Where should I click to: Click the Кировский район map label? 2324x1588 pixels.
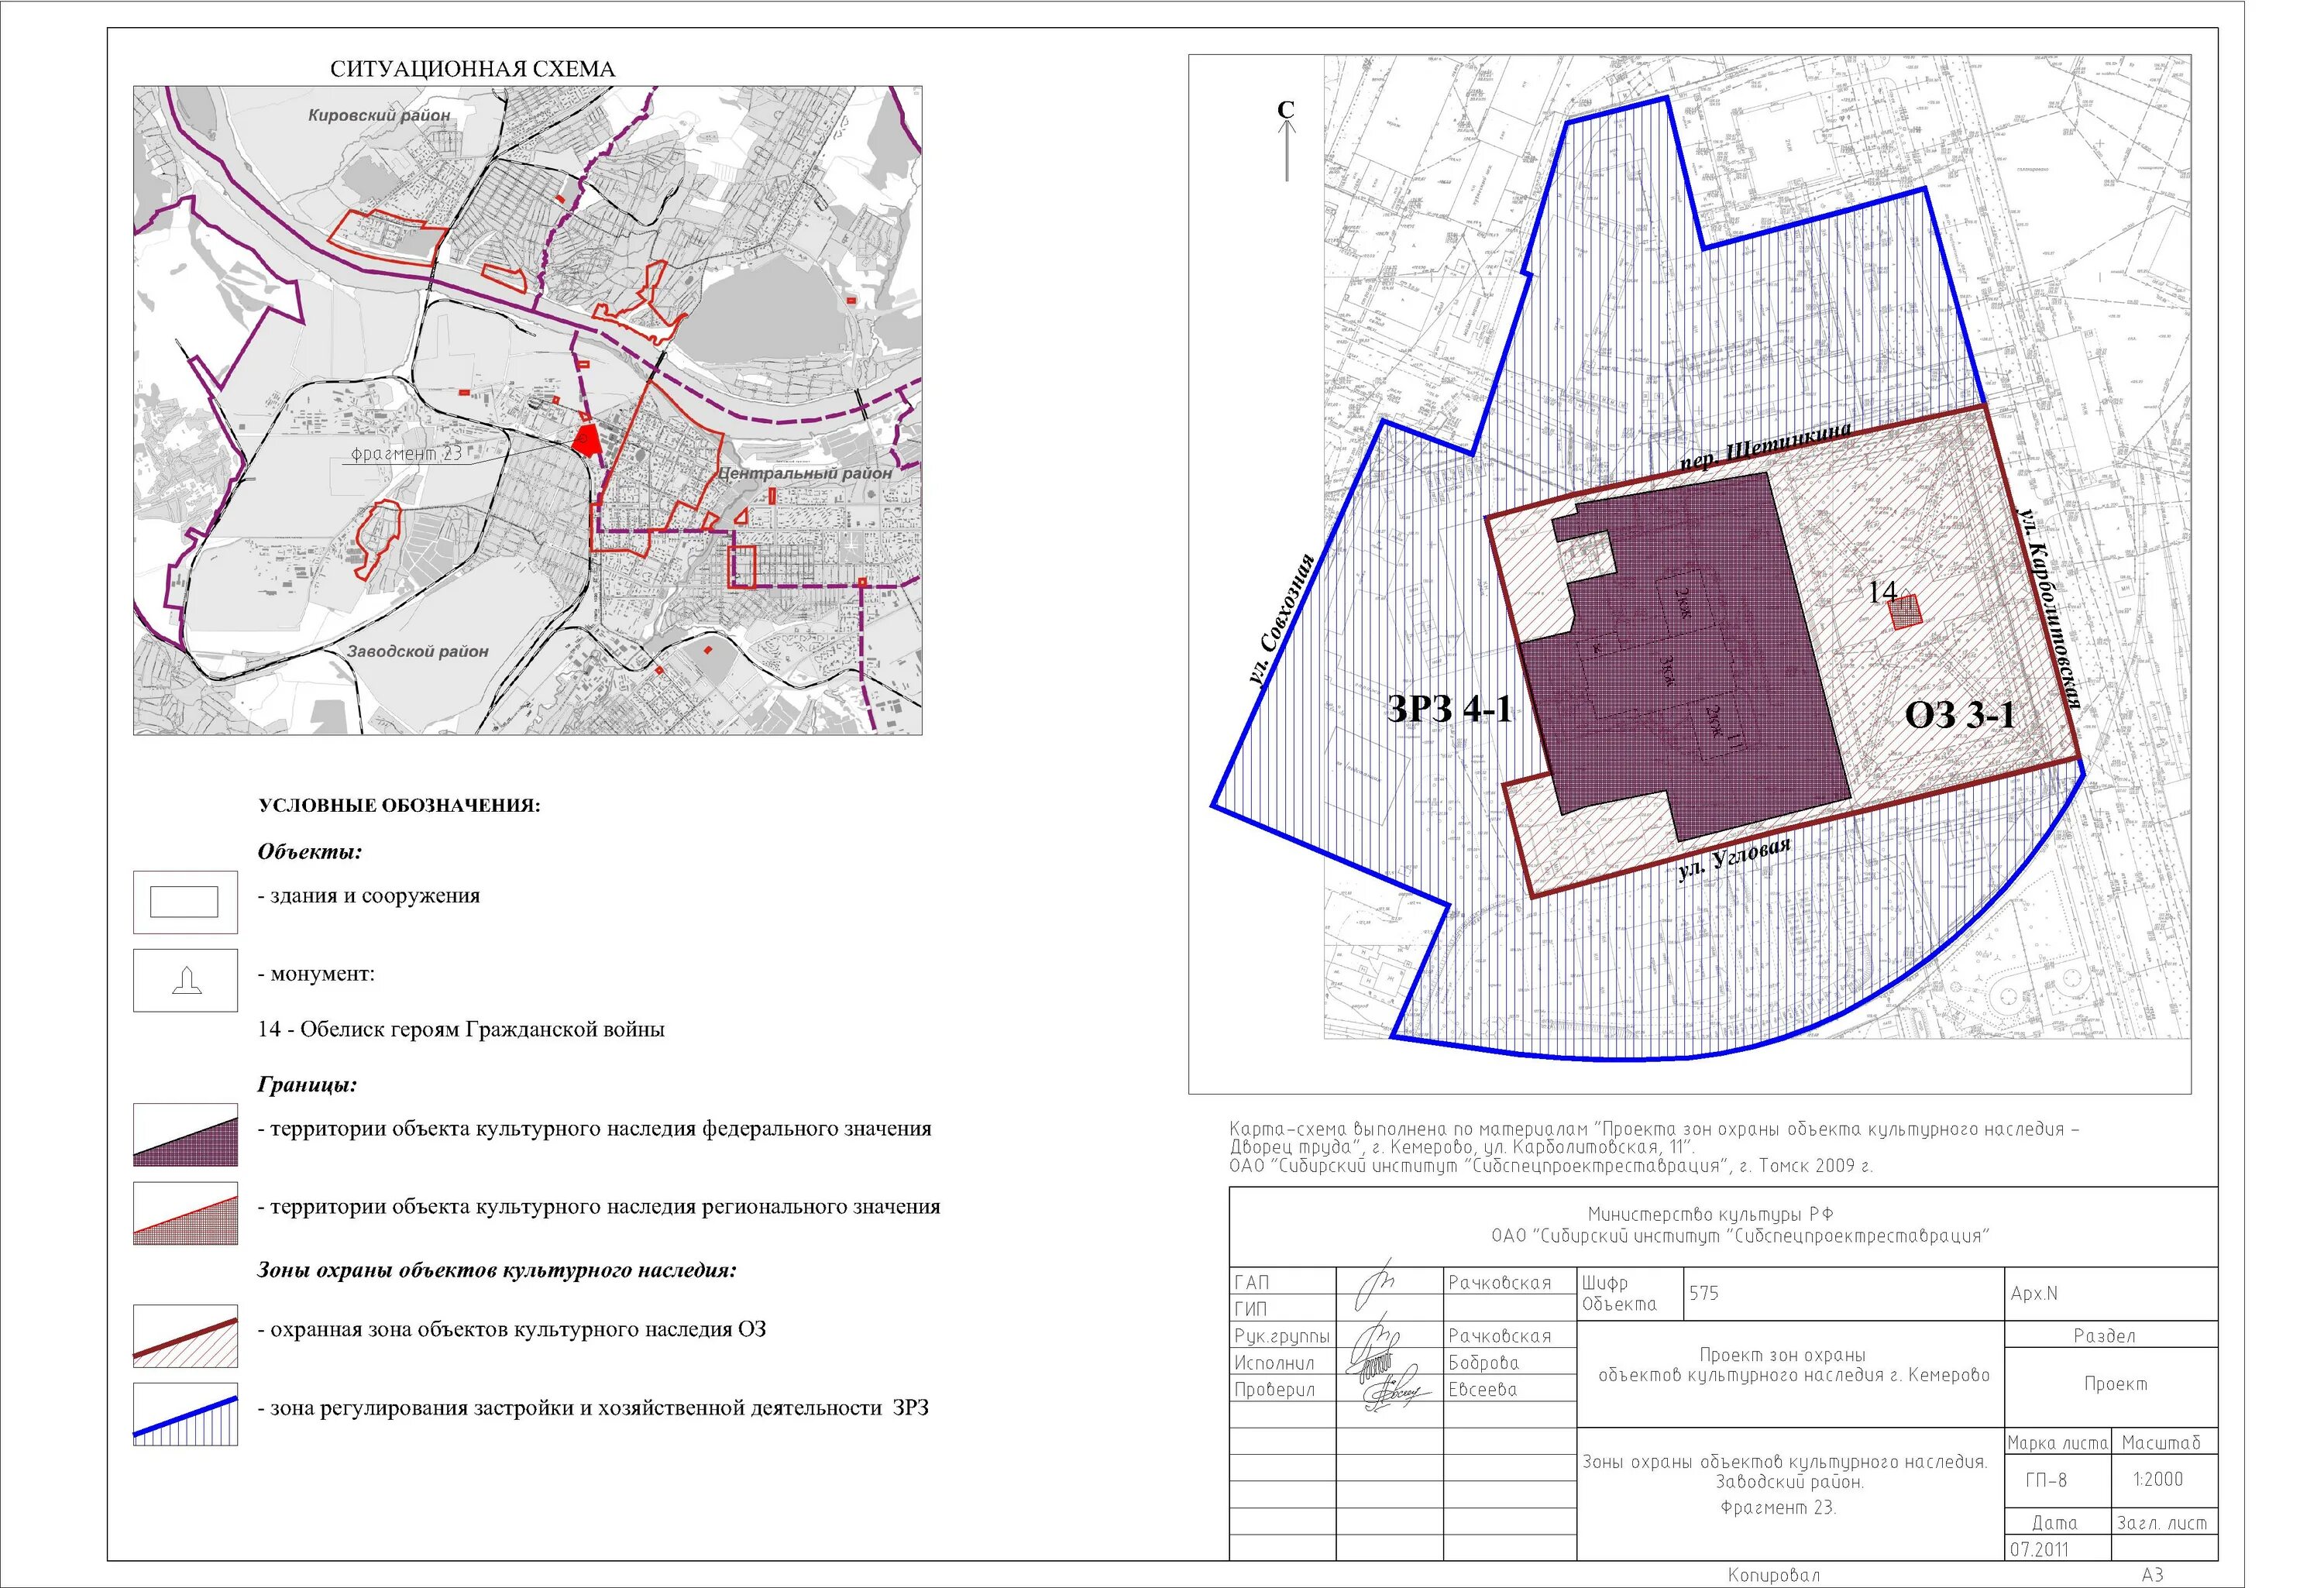pos(379,115)
